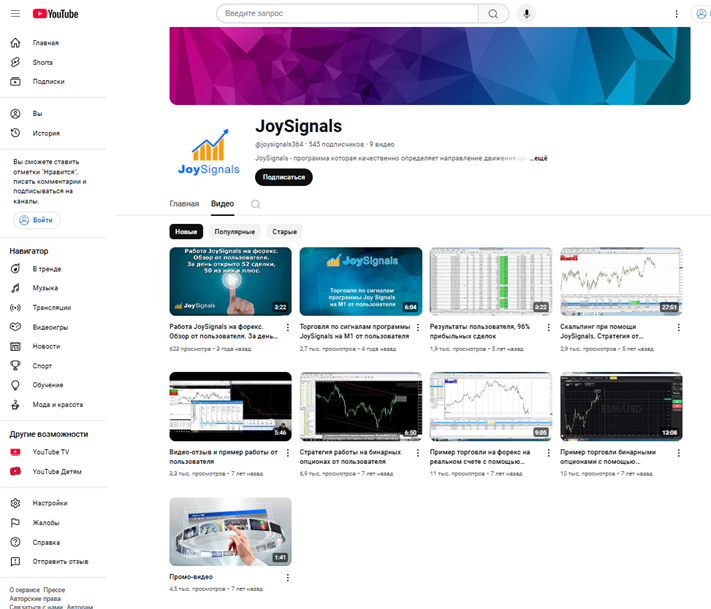Switch to channel Главная tab

tap(184, 204)
